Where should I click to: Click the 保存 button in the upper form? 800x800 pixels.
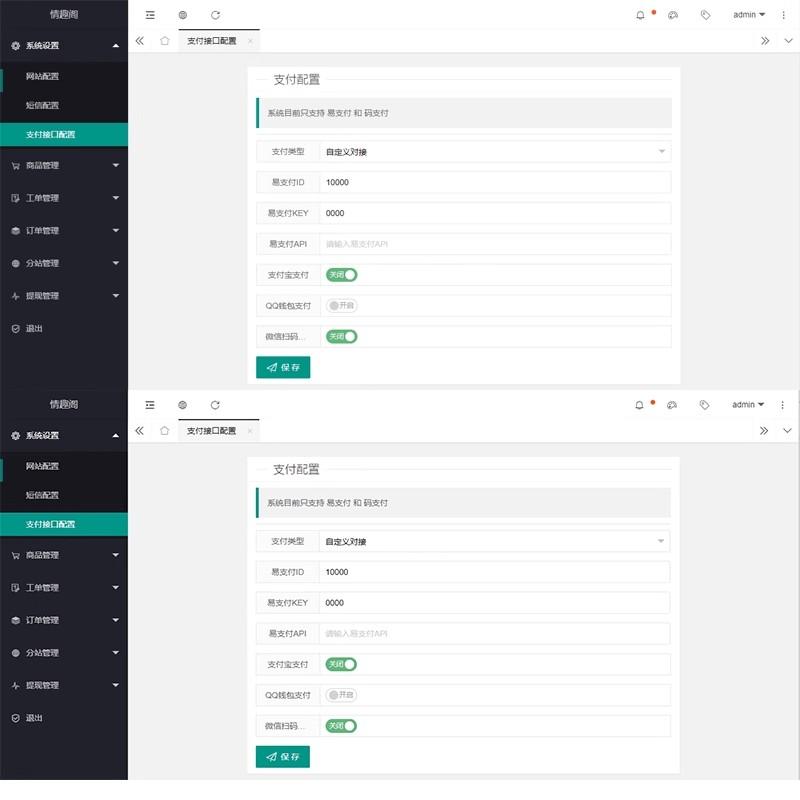coord(283,367)
